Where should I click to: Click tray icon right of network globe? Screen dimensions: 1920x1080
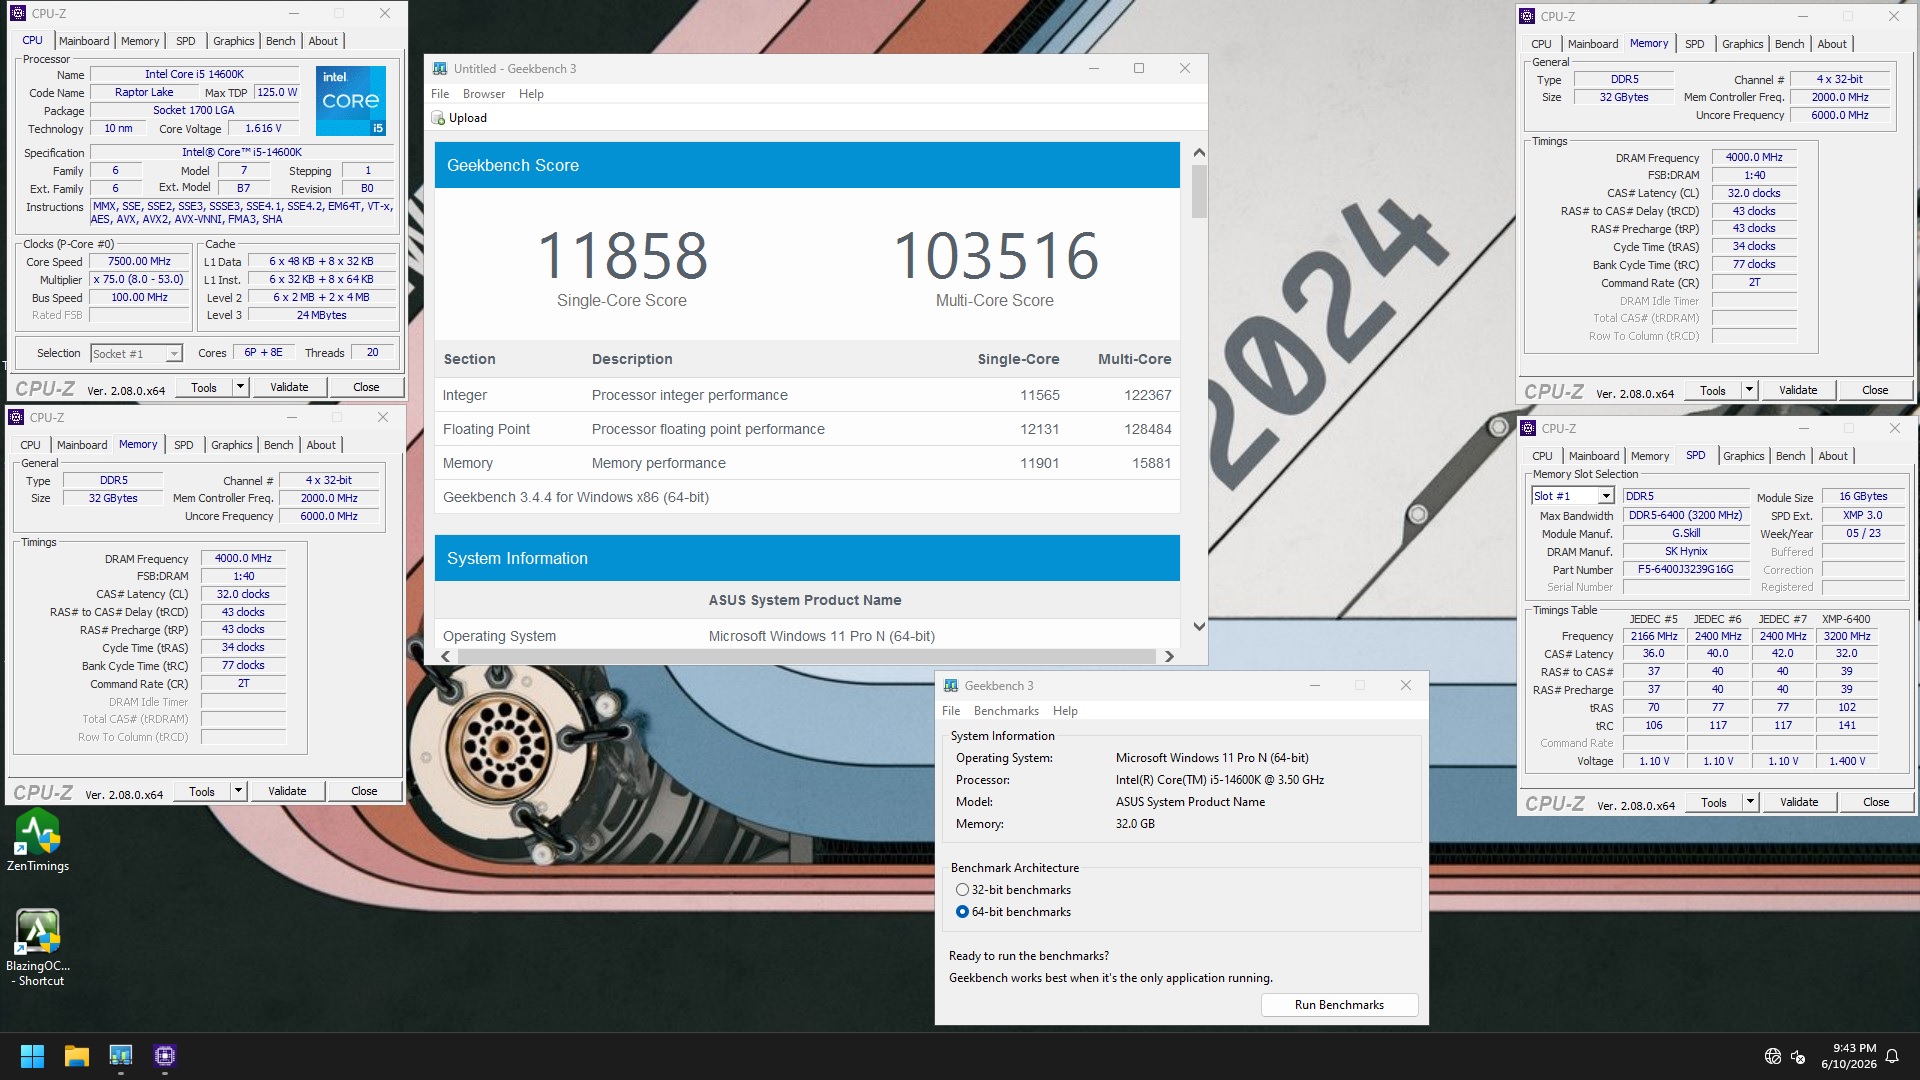coord(1798,1056)
